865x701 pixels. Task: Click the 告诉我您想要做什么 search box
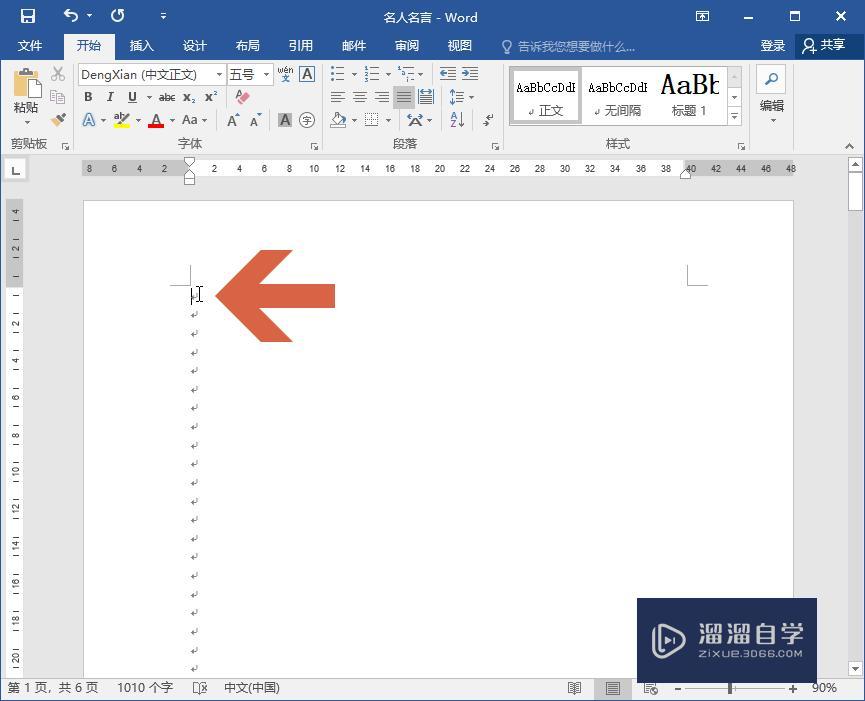point(568,47)
